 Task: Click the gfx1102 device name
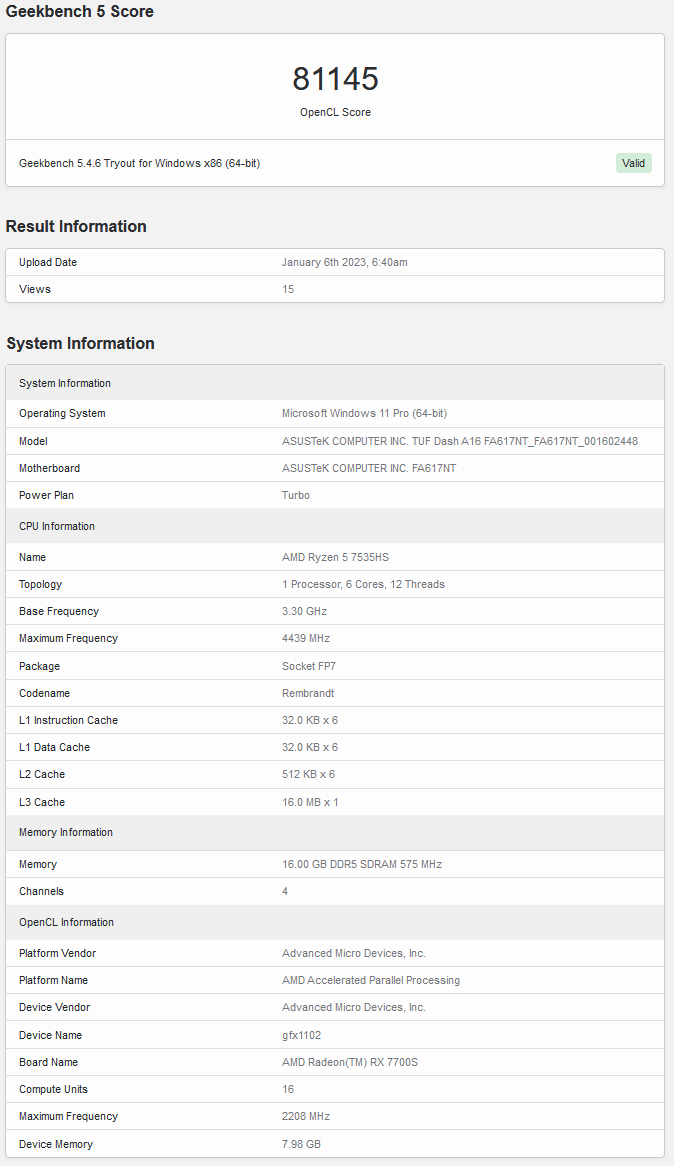[301, 1035]
